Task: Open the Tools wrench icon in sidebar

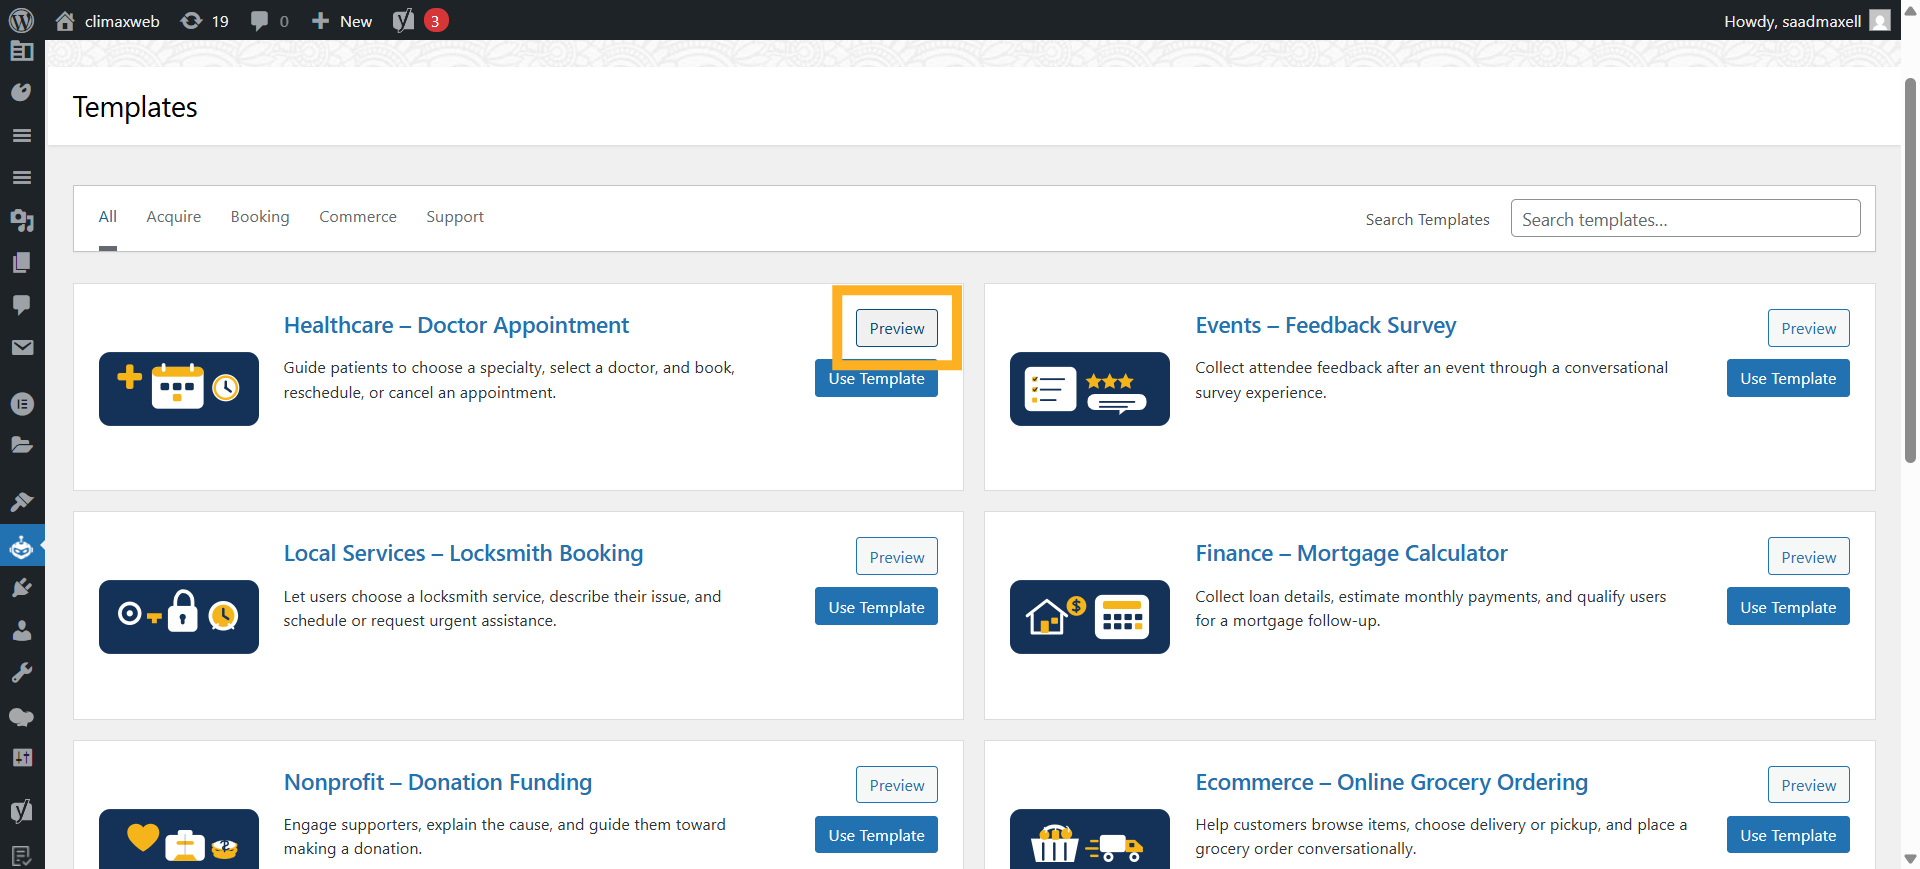Action: [x=21, y=673]
